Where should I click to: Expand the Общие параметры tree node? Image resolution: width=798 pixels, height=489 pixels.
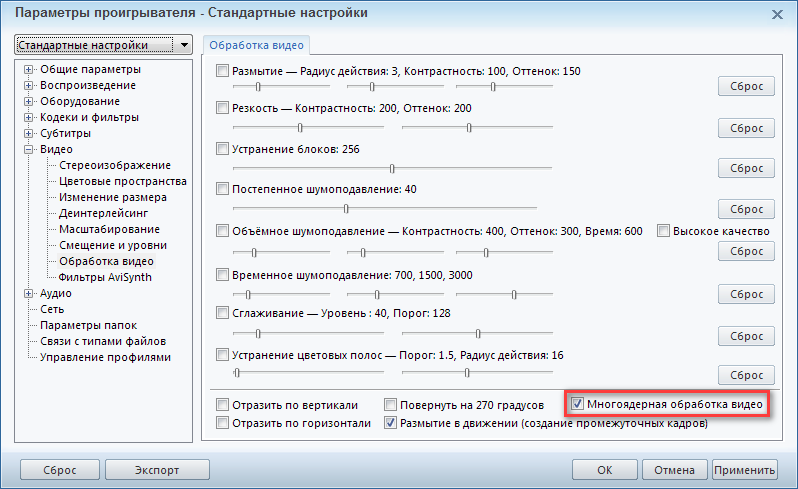pyautogui.click(x=29, y=69)
